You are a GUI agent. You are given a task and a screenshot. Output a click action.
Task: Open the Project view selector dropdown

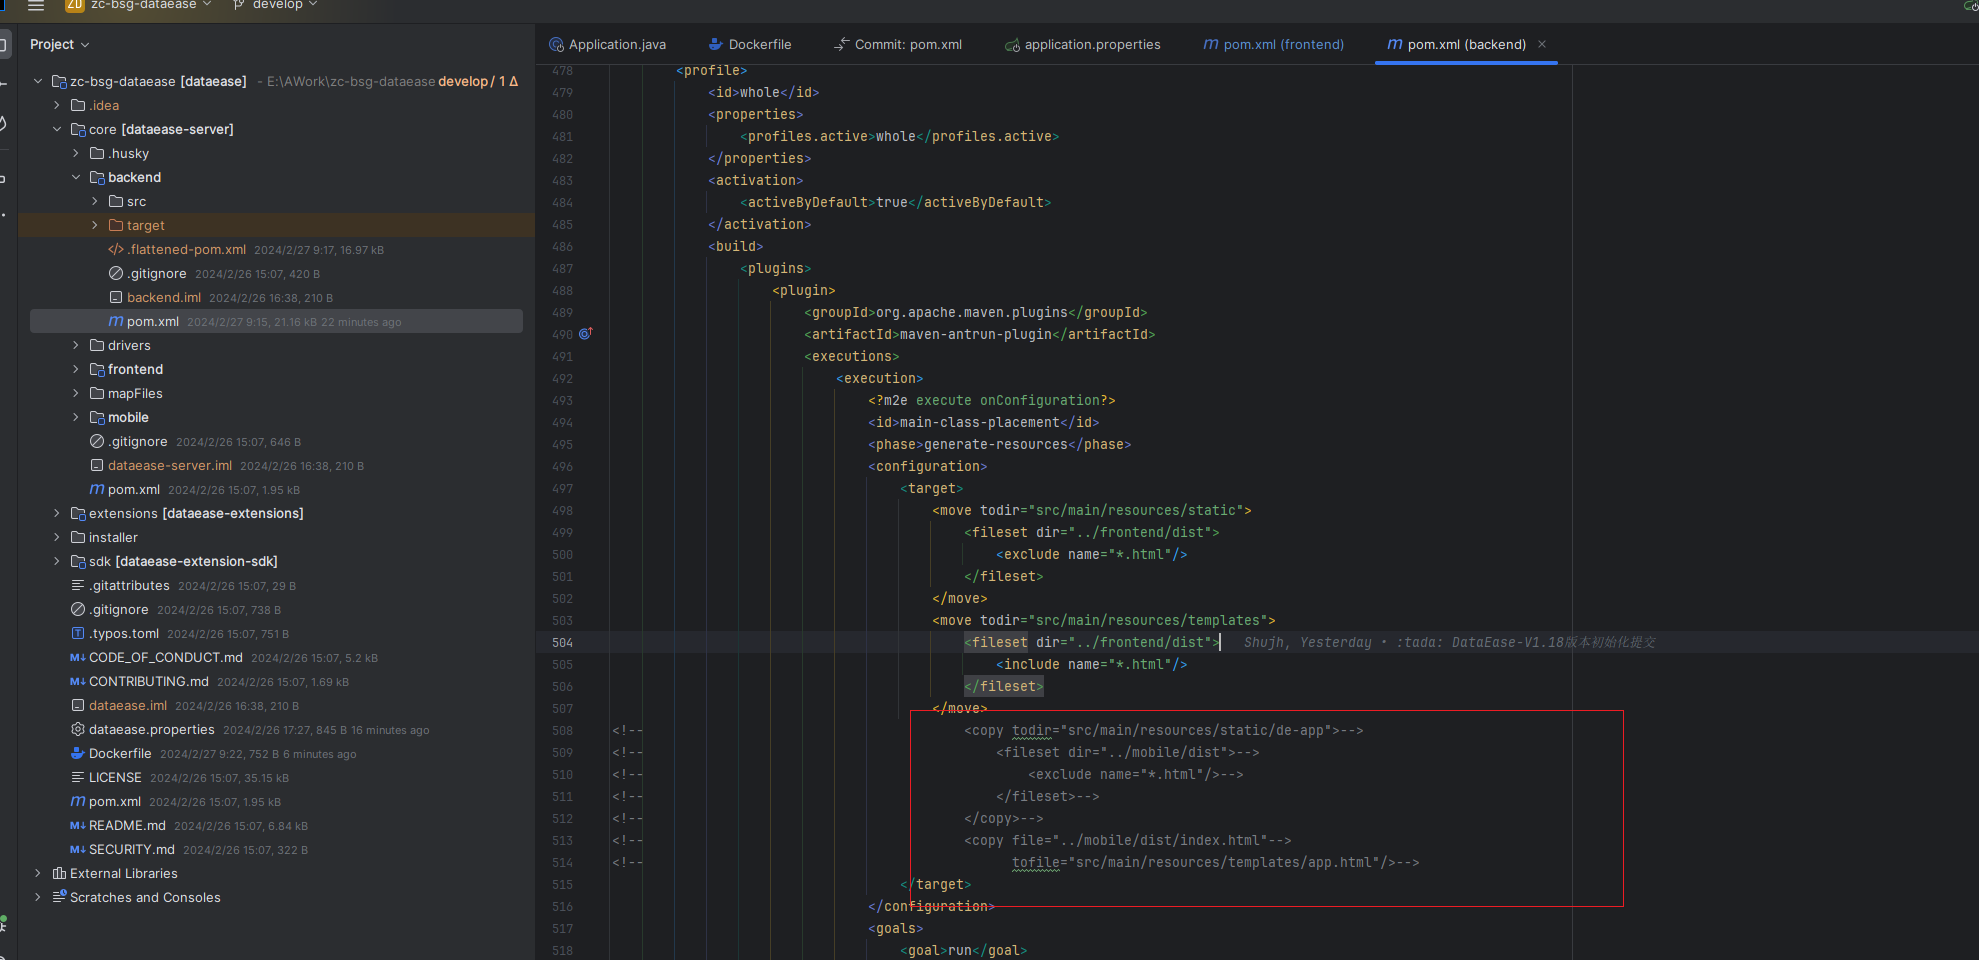[x=59, y=45]
